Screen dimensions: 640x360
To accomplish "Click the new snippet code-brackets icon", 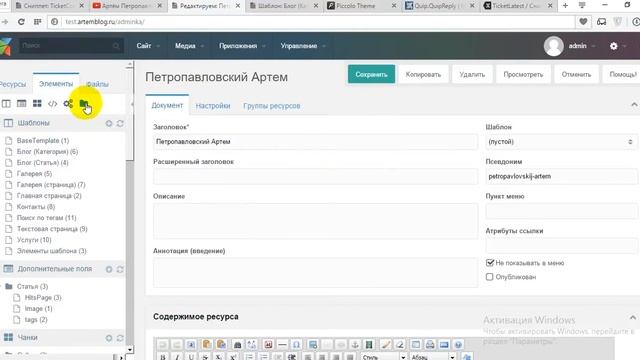I will (53, 104).
